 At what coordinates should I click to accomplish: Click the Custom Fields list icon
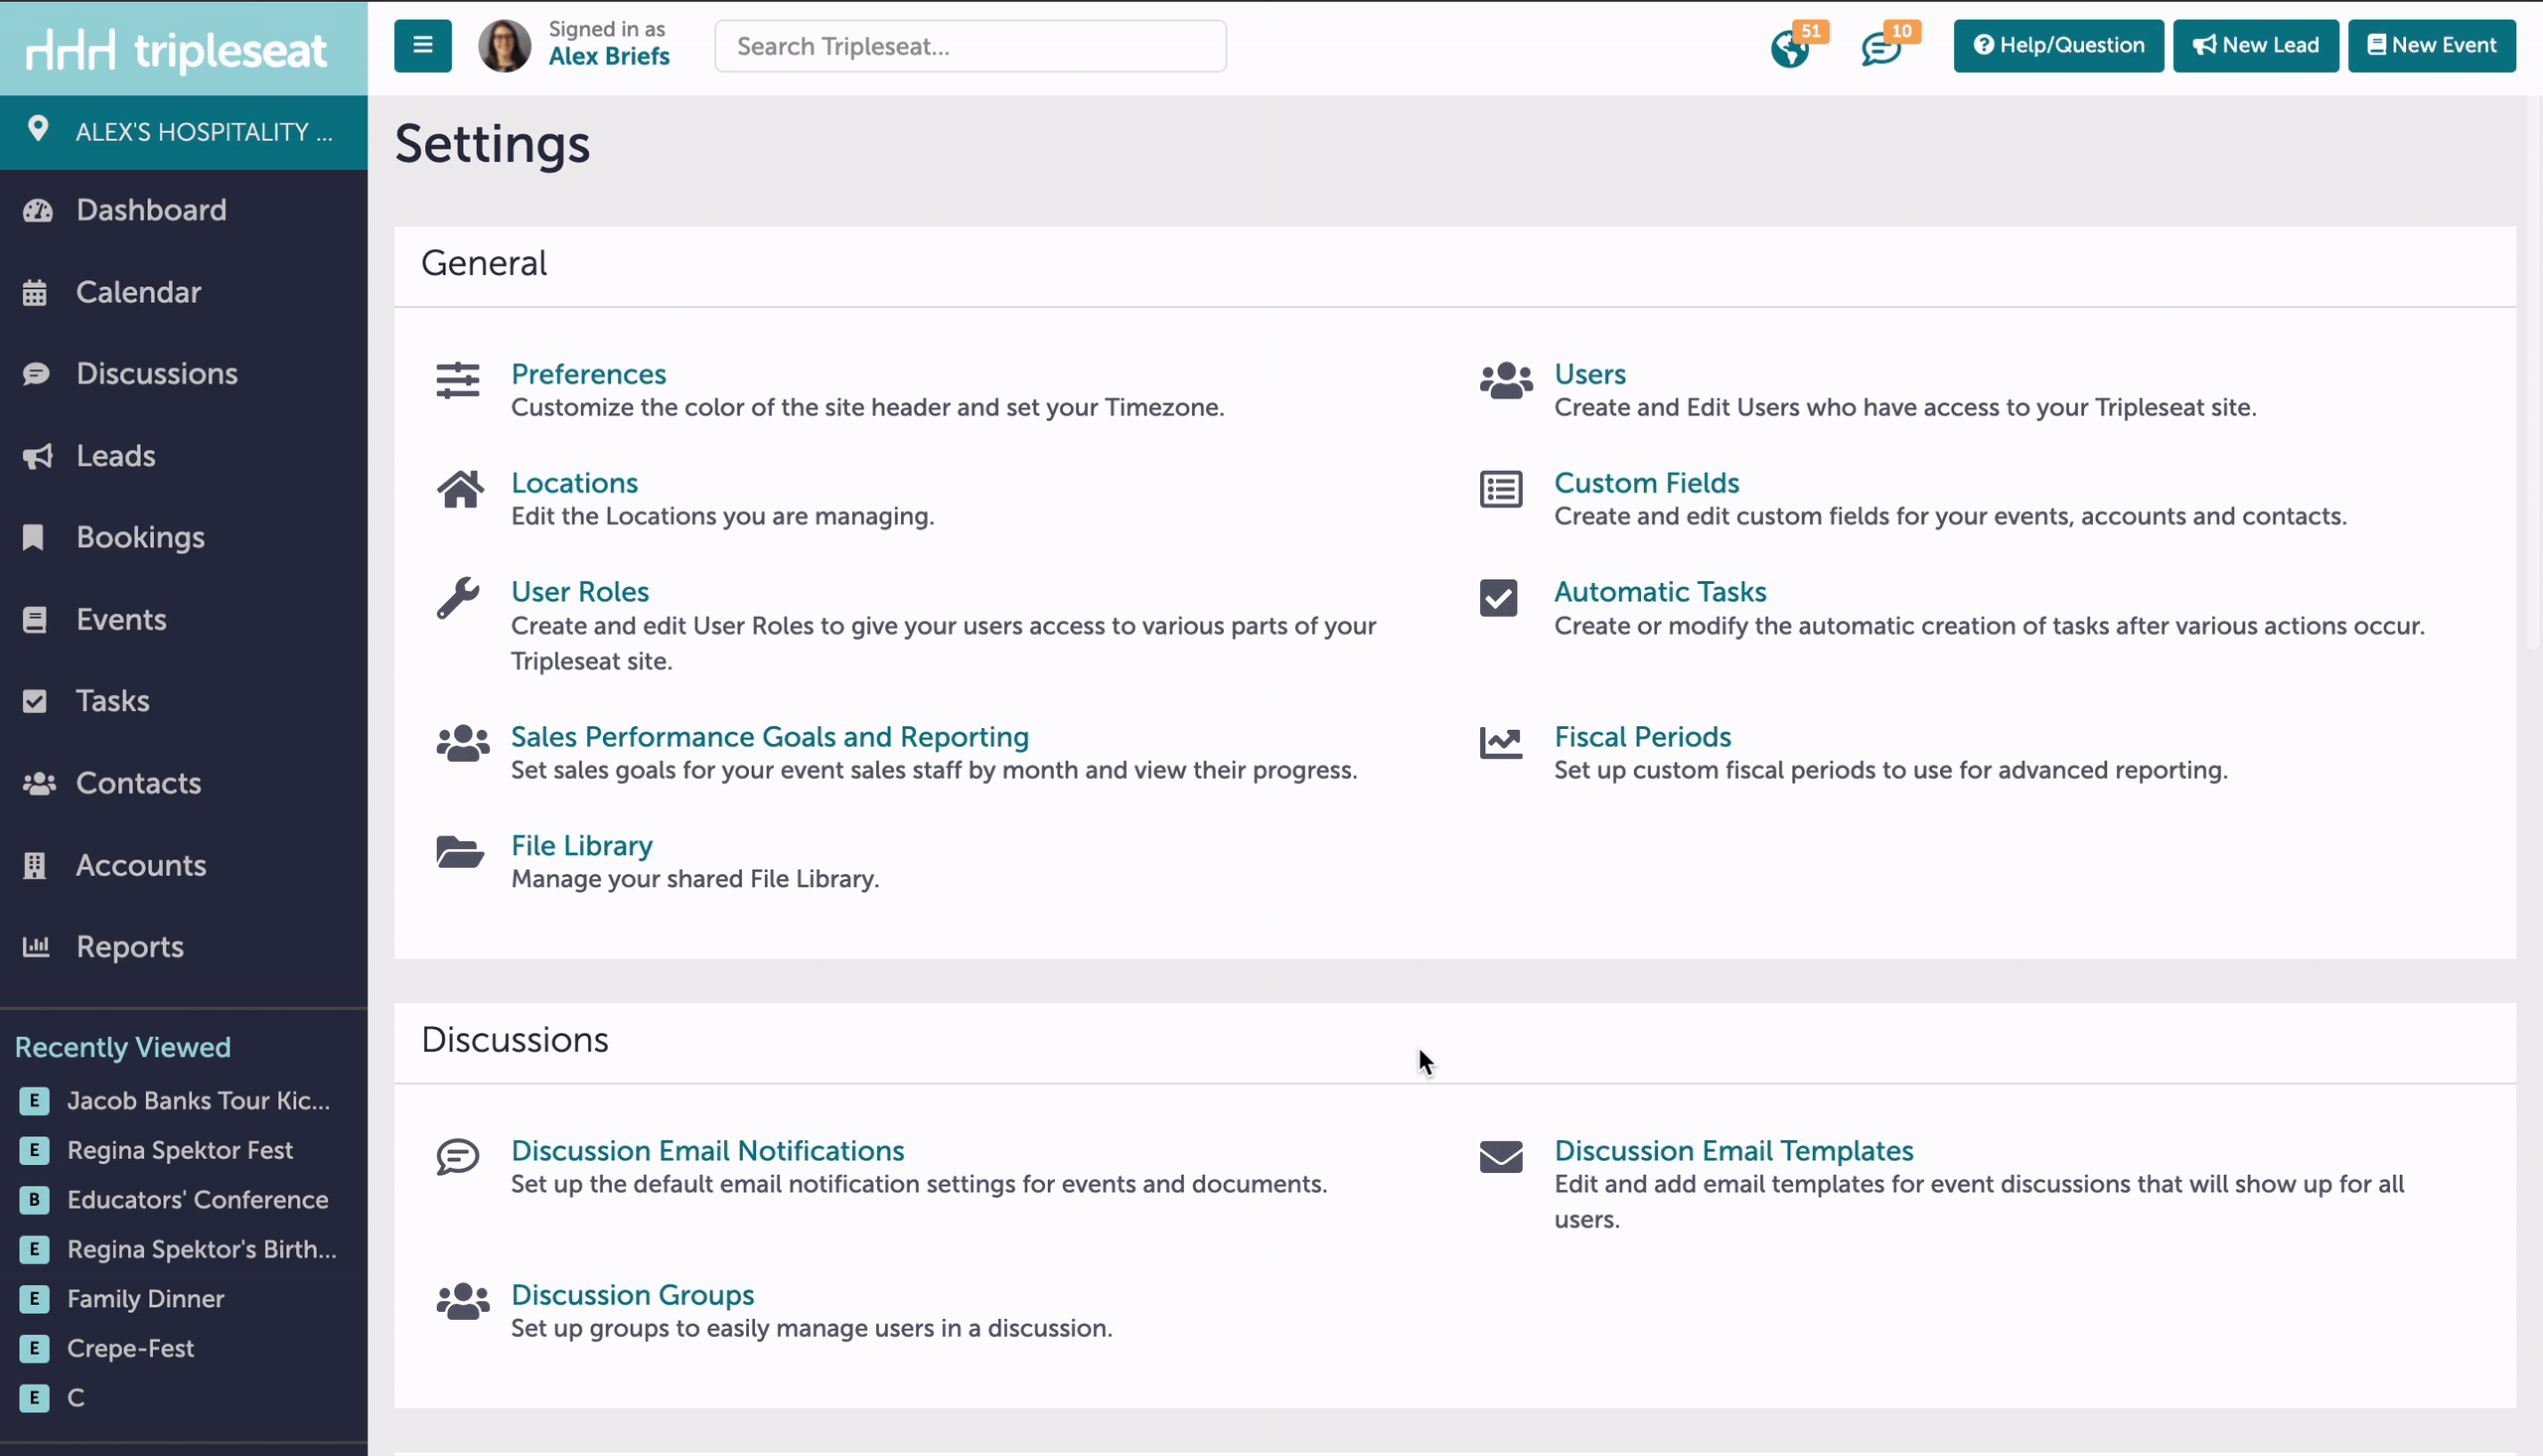pos(1501,490)
